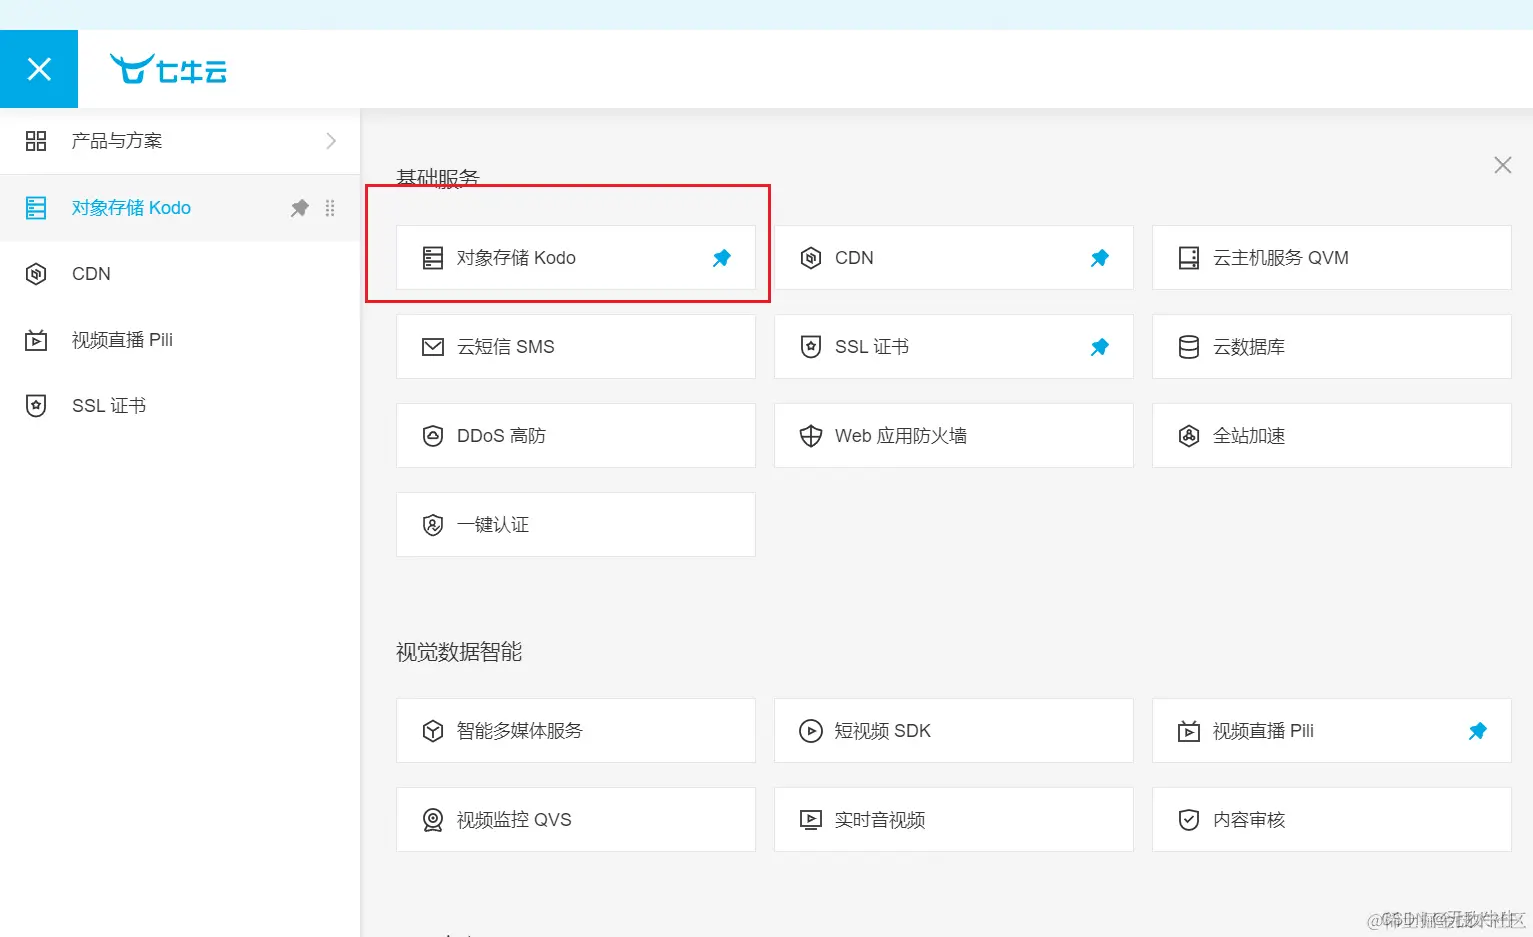The image size is (1533, 937).
Task: Click the grid icon beside 产品与方案
Action: coord(36,141)
